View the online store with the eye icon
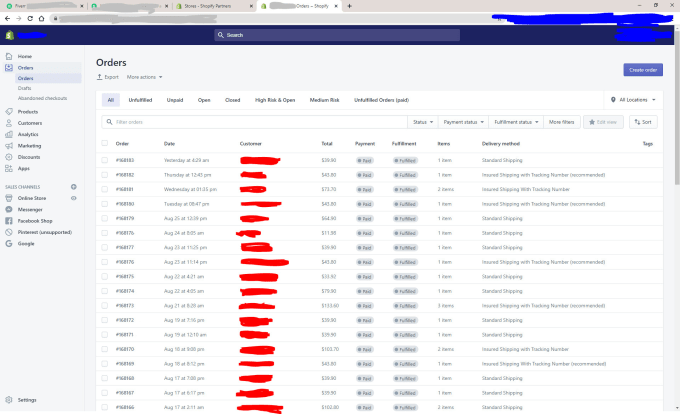Viewport: 680px width, 414px height. coord(74,198)
